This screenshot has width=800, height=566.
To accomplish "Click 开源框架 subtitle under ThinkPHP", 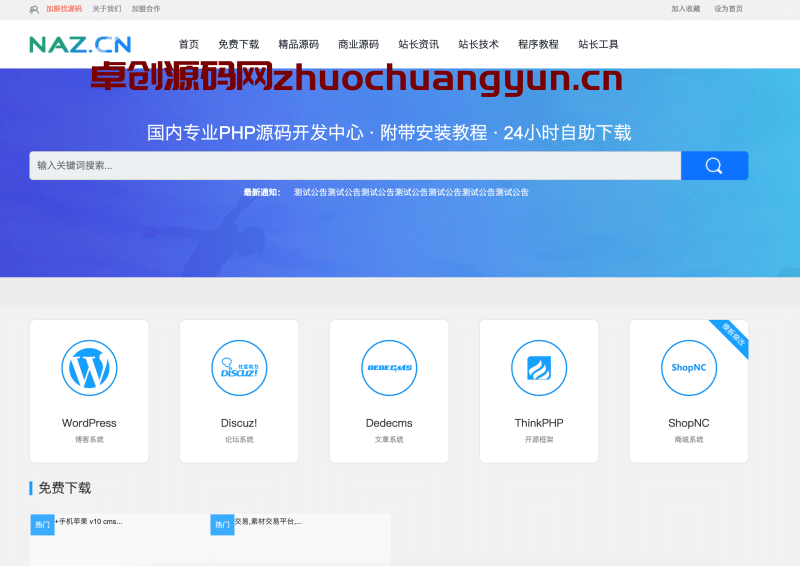I will pos(539,439).
